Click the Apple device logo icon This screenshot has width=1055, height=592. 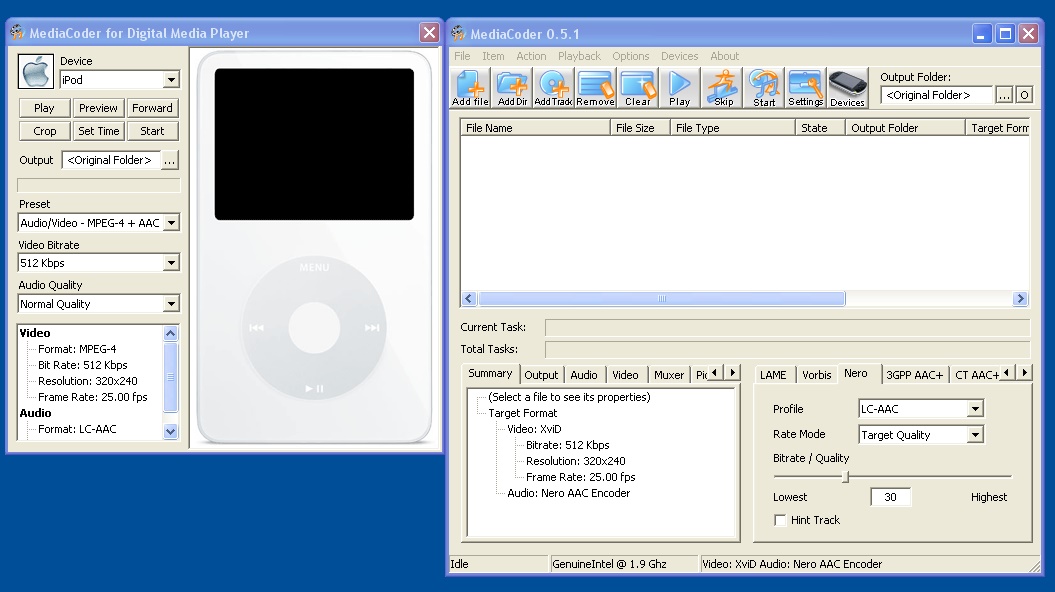35,71
